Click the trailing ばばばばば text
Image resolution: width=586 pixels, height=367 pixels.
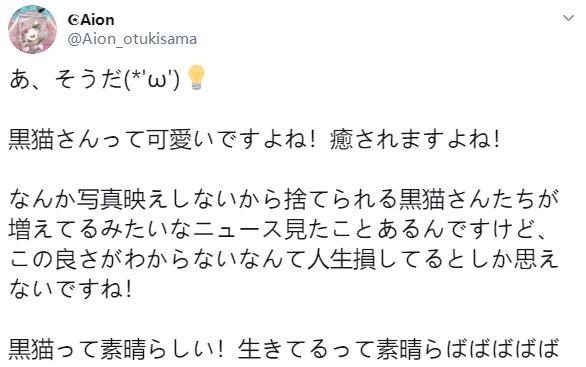[500, 349]
